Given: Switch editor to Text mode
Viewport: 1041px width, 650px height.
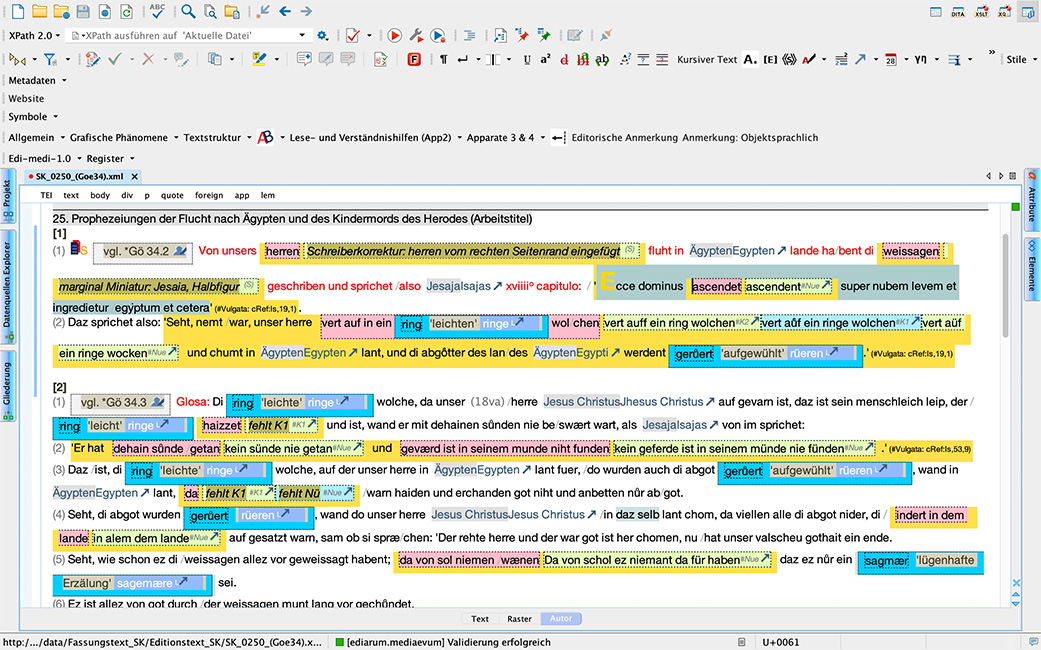Looking at the screenshot, I should pos(480,618).
